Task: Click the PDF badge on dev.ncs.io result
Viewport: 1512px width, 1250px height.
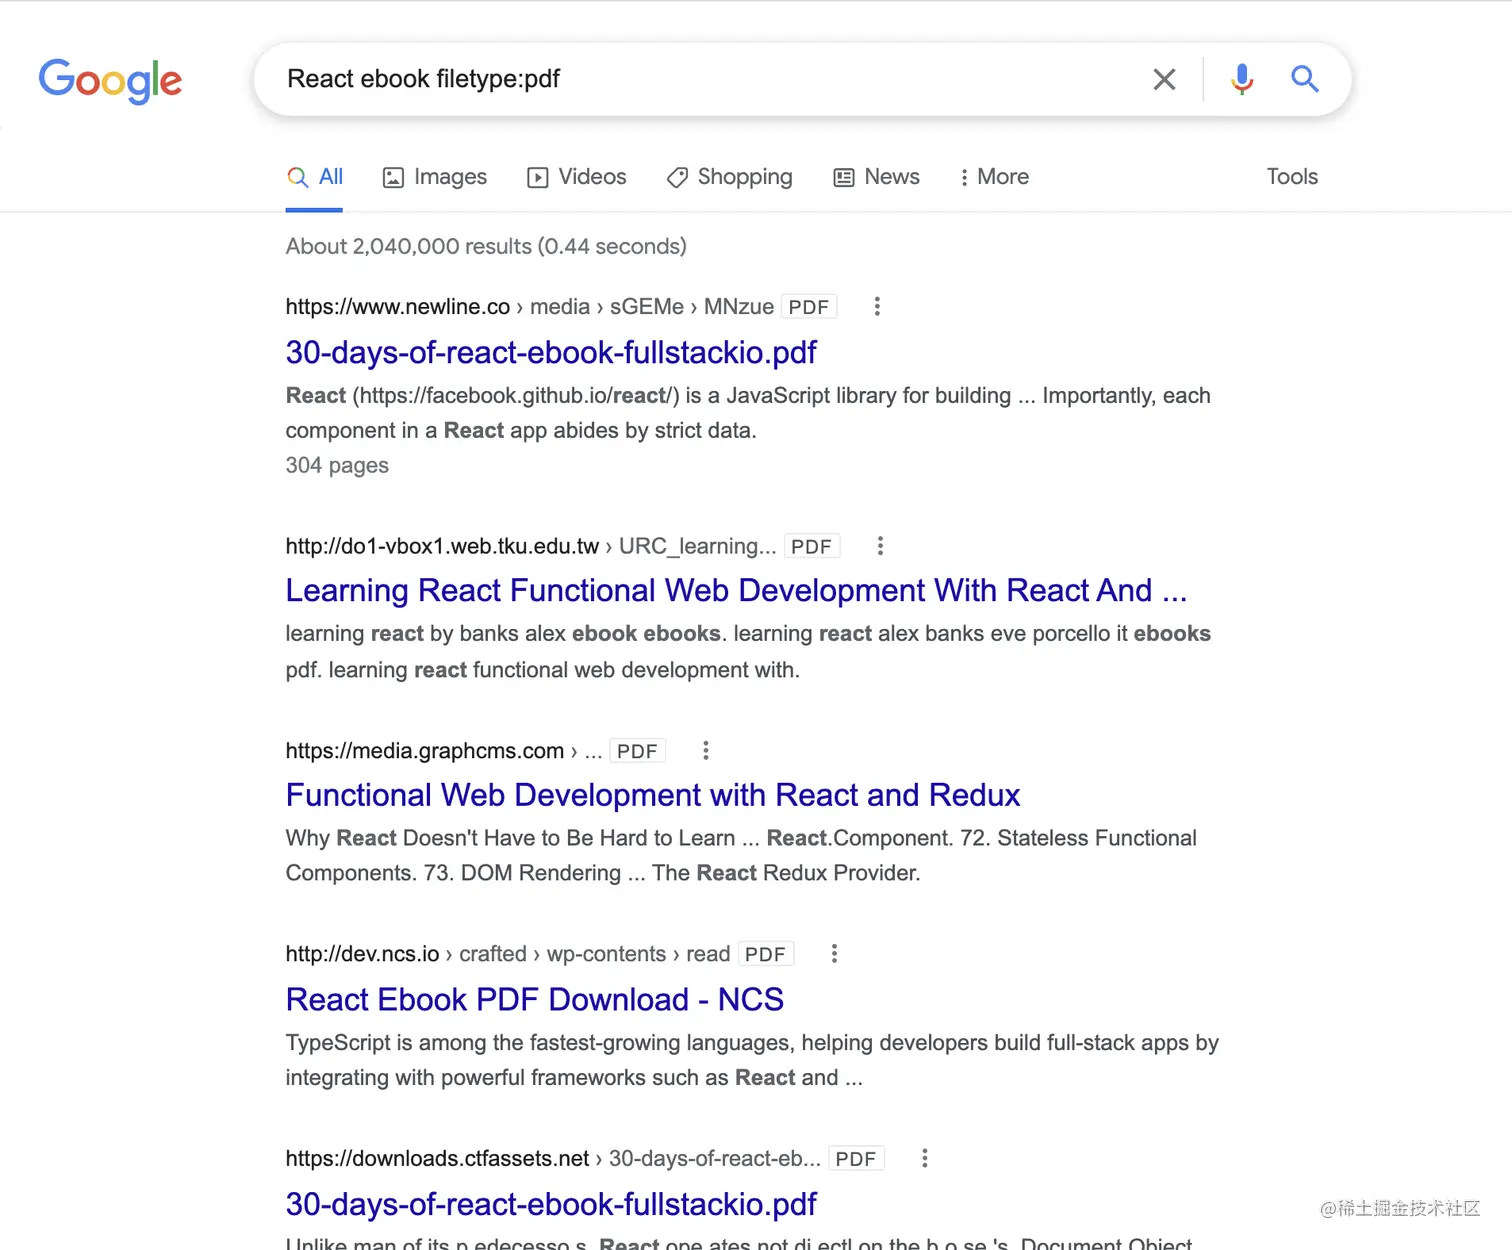Action: (x=766, y=954)
